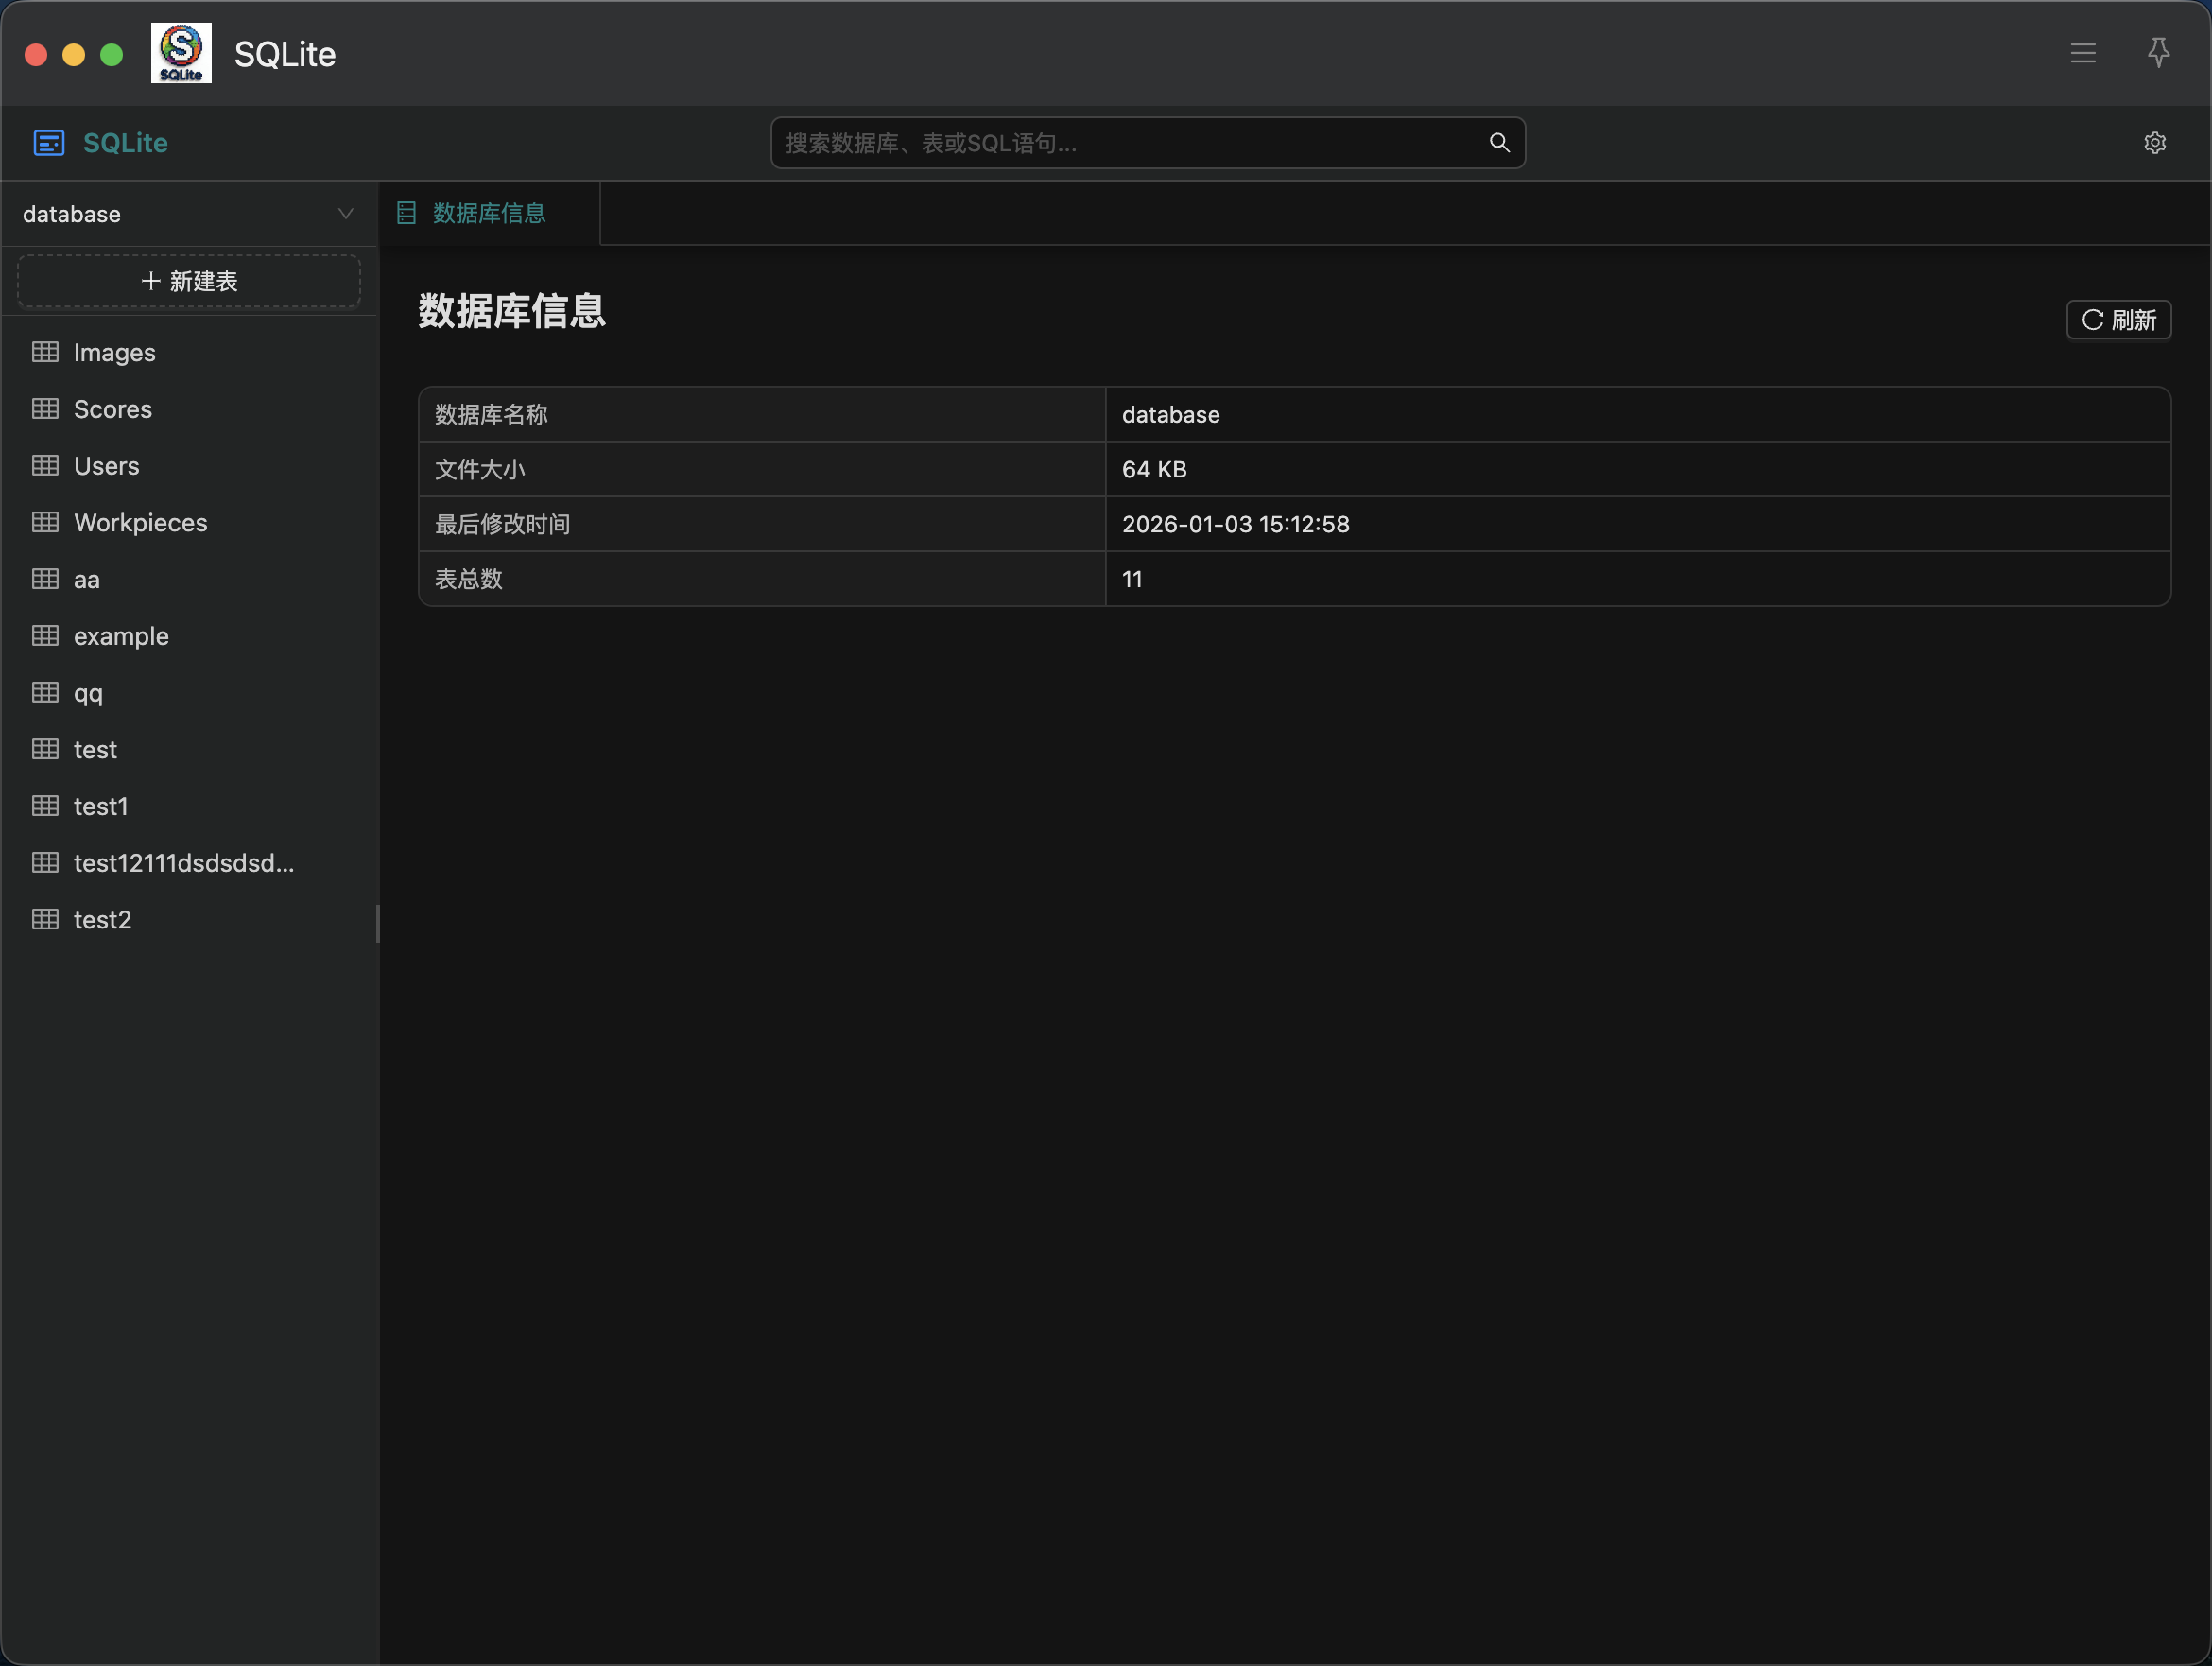
Task: Click the search magnifier icon
Action: tap(1498, 143)
